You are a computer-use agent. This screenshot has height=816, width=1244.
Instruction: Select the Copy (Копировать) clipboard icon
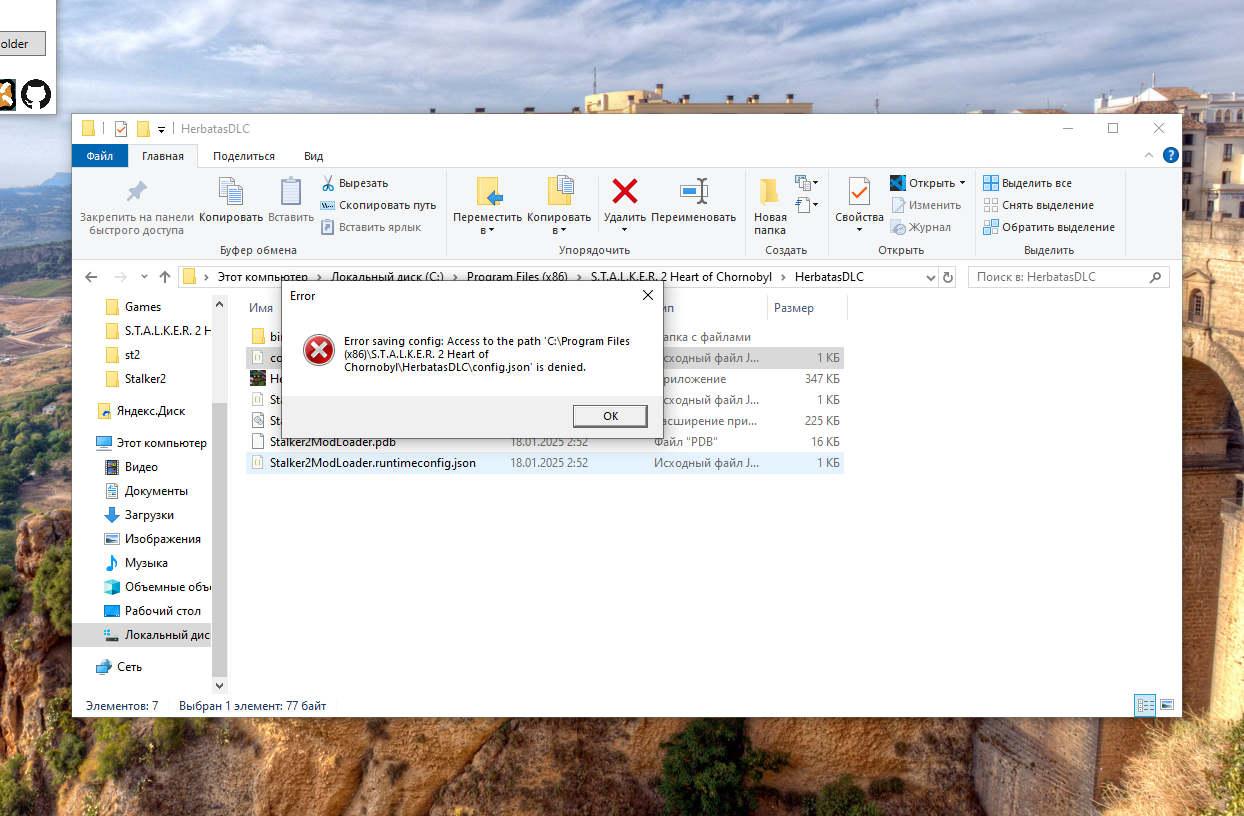point(231,191)
